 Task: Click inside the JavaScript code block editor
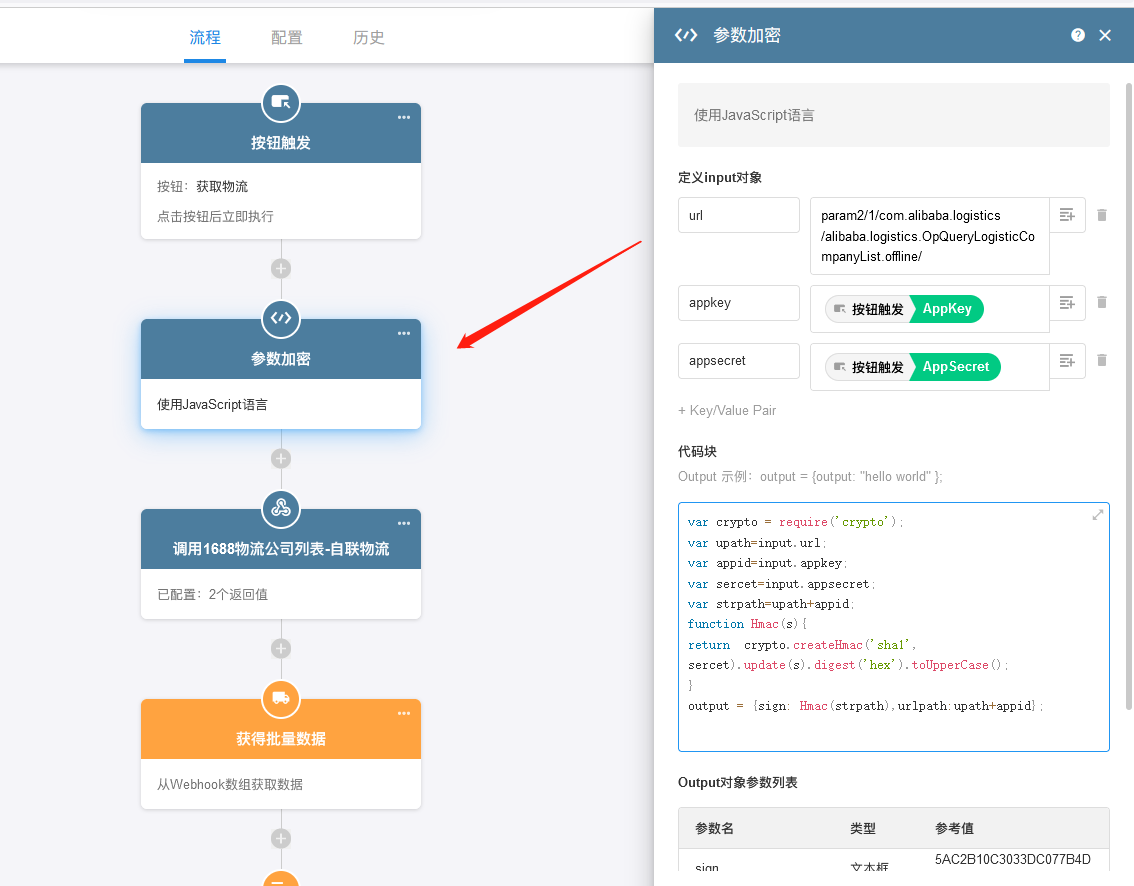[893, 627]
